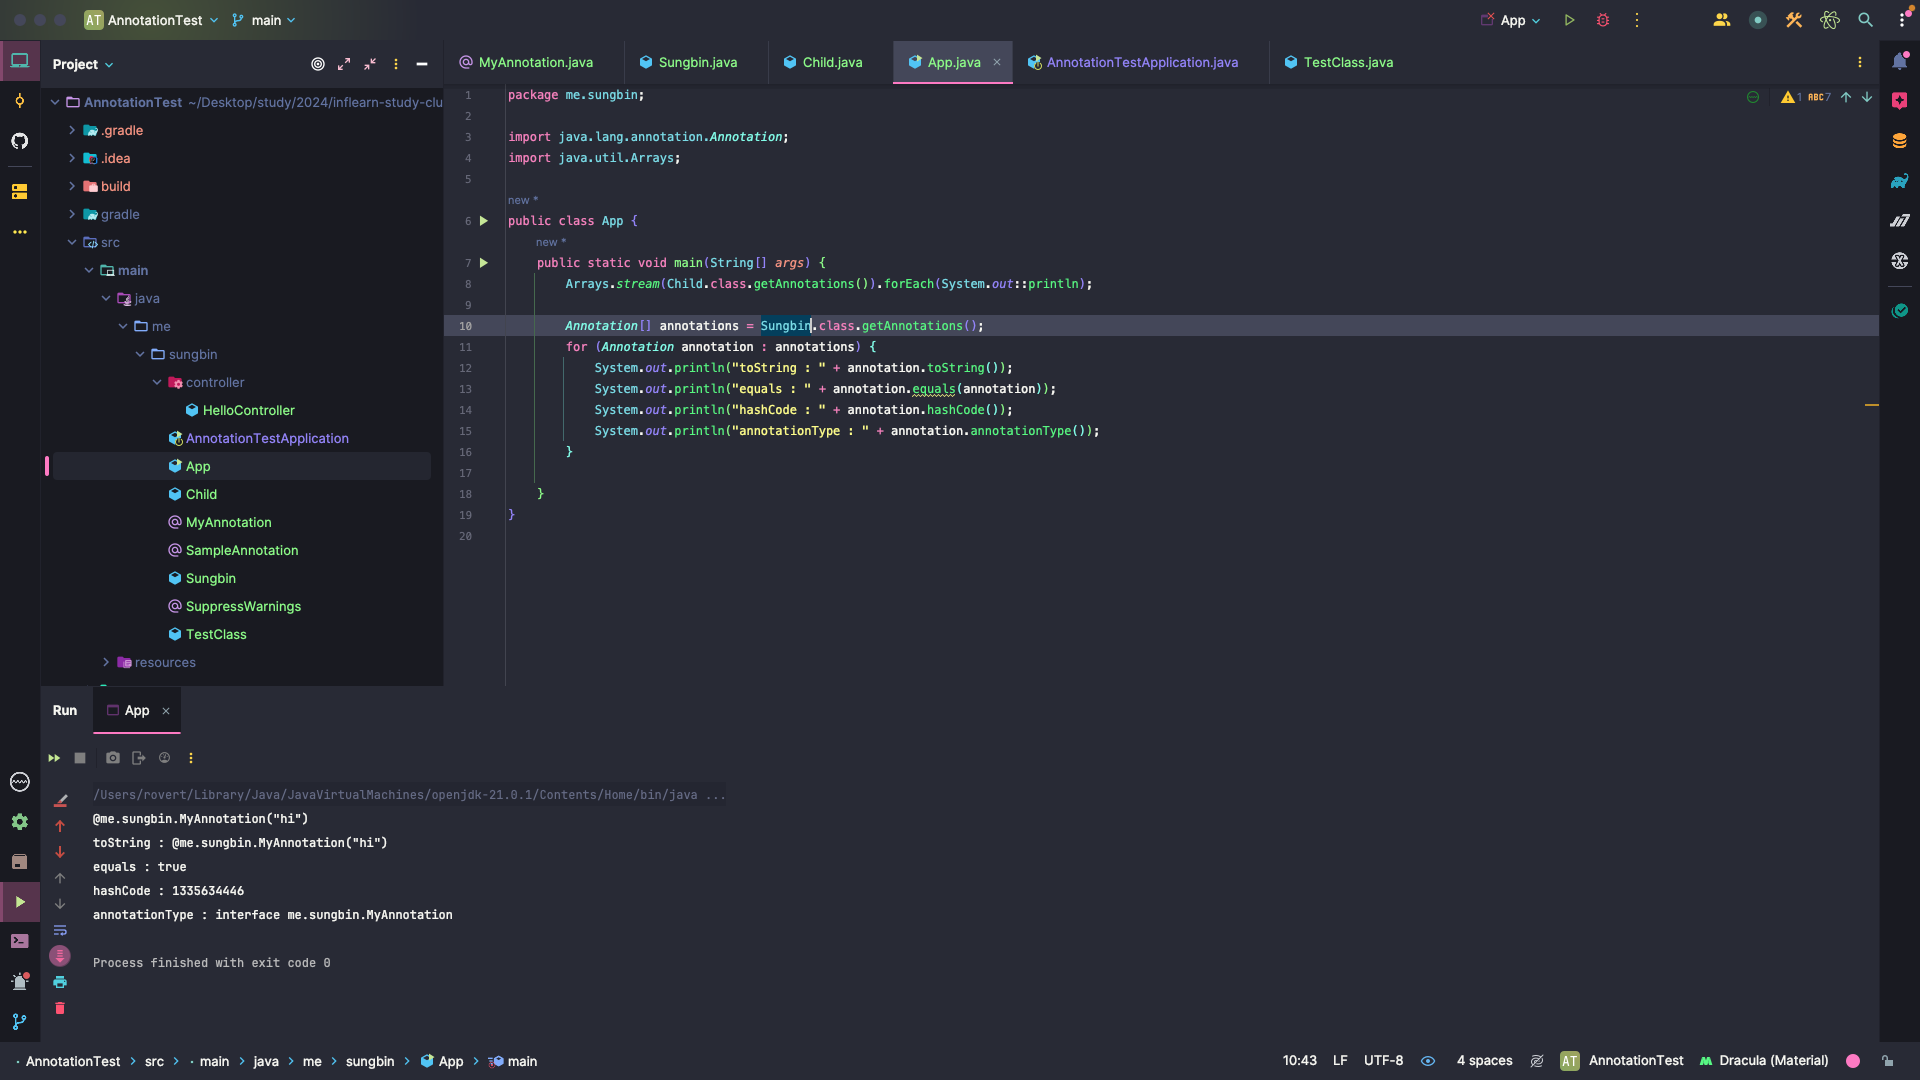Open the main branch dropdown

click(x=264, y=20)
